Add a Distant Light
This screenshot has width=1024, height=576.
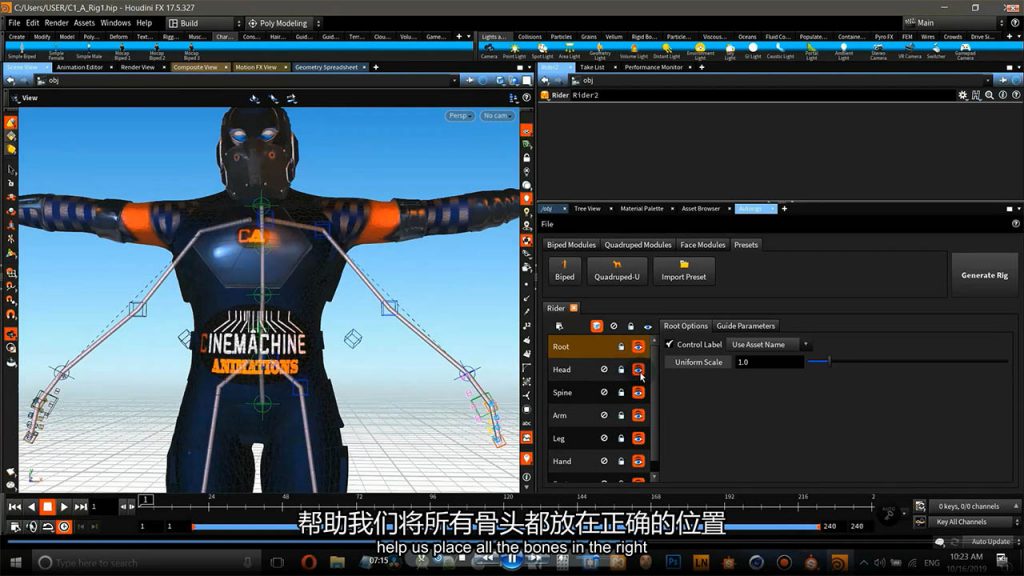pyautogui.click(x=666, y=52)
